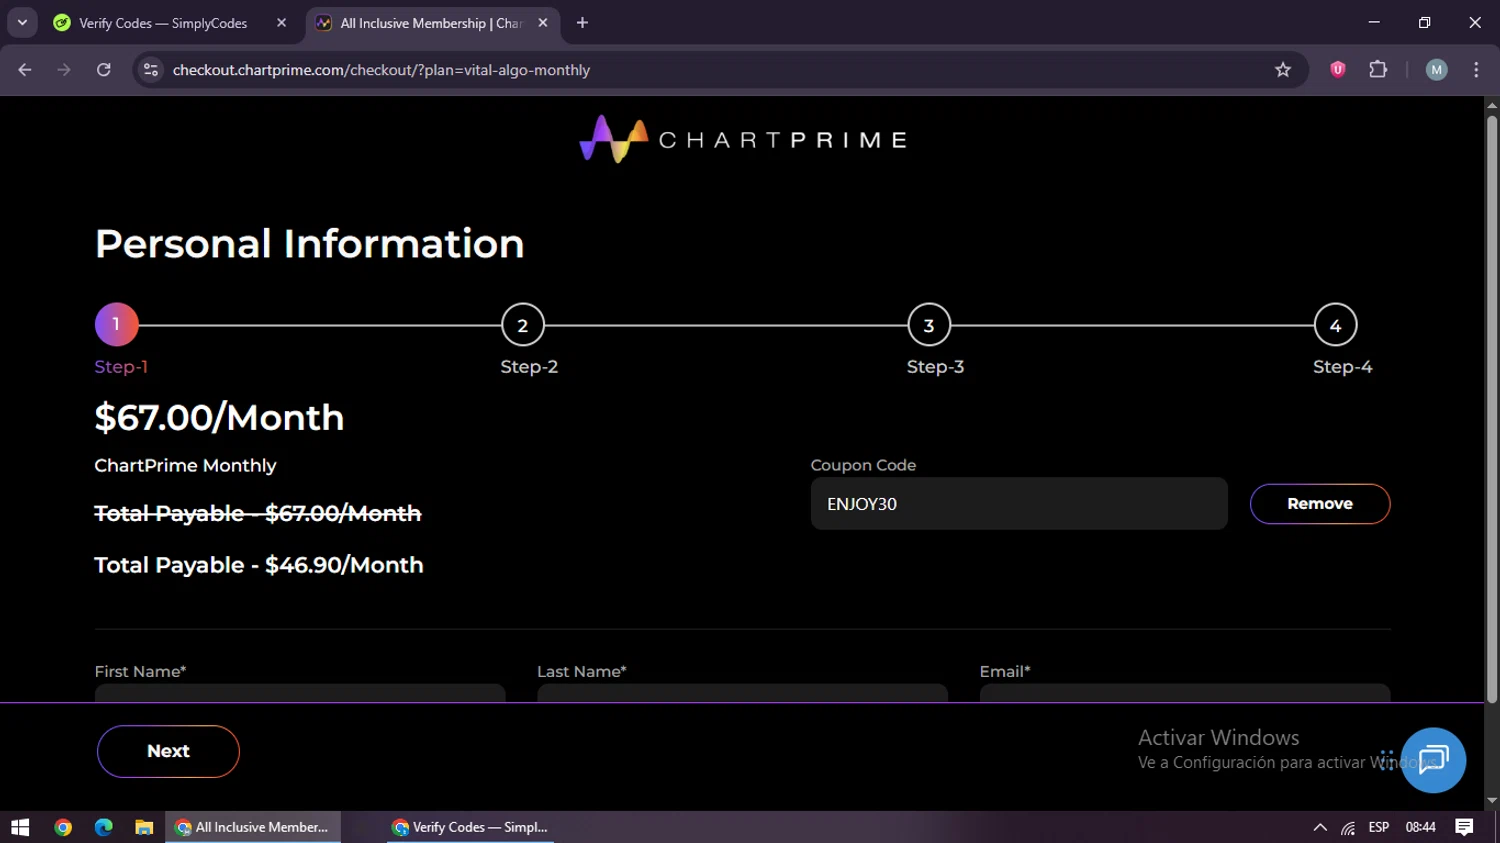Switch to Verify Codes taskbar window

(x=470, y=827)
